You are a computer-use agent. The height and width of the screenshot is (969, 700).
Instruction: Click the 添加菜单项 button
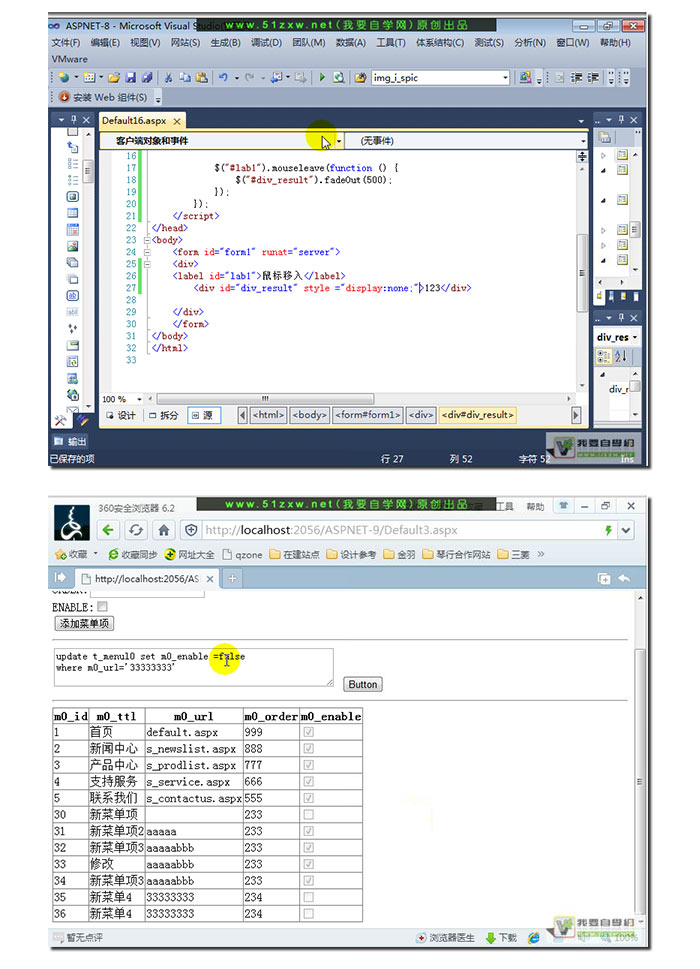[x=84, y=624]
